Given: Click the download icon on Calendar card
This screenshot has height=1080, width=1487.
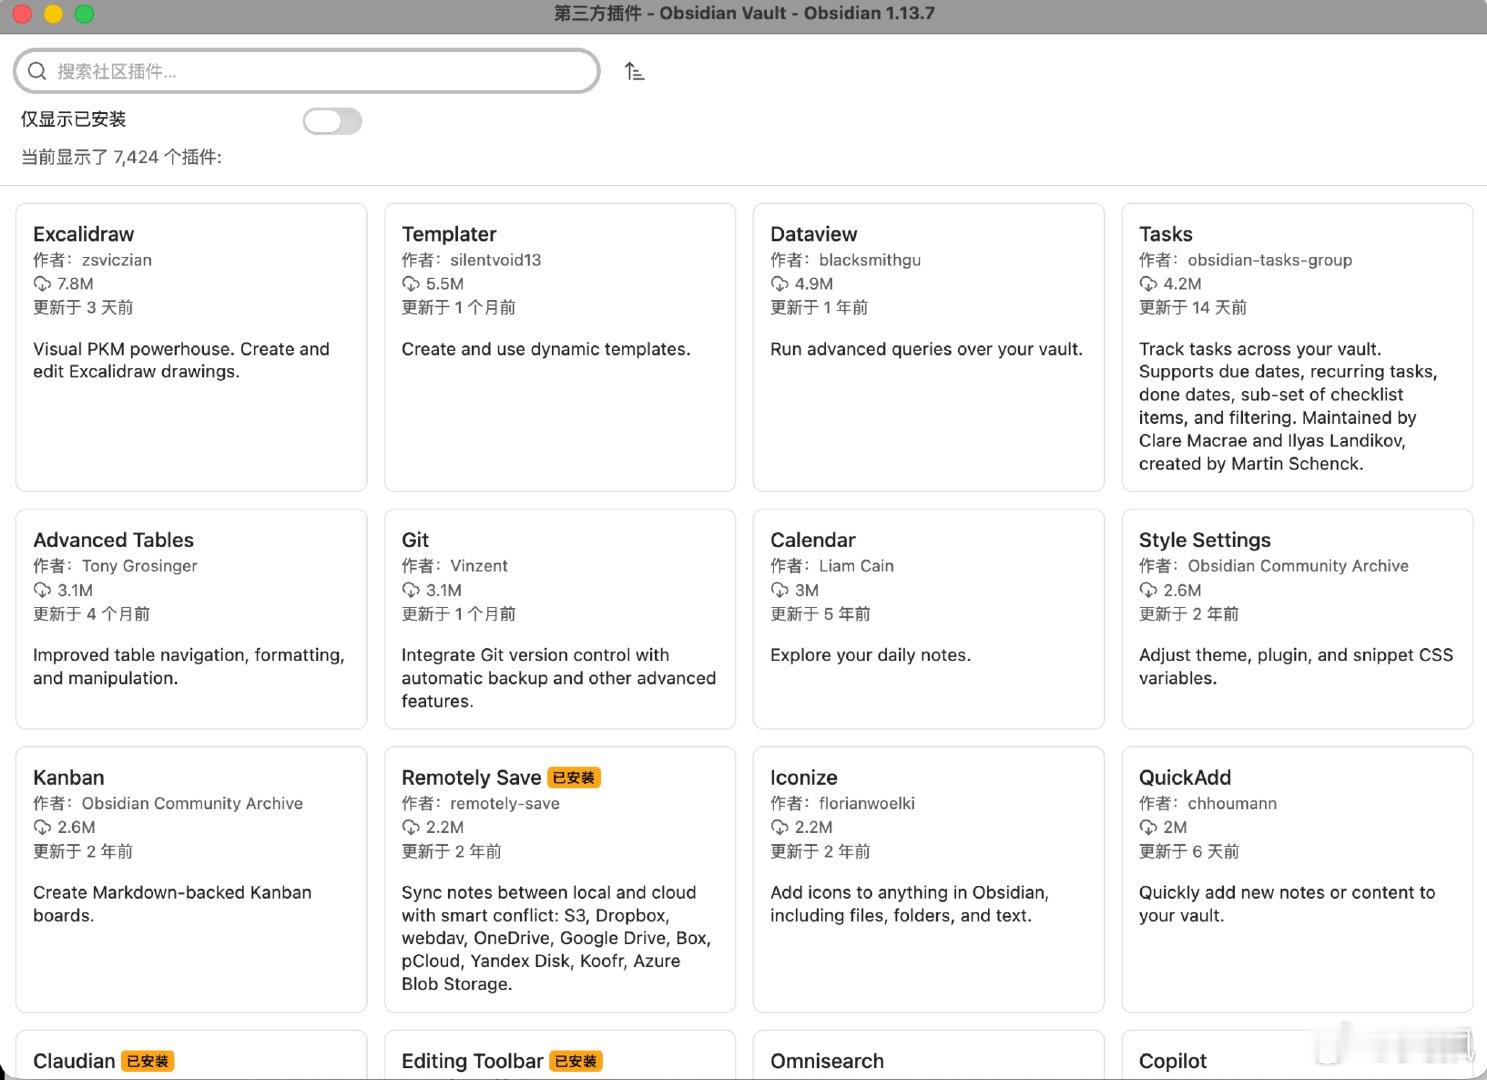Looking at the screenshot, I should pos(779,590).
